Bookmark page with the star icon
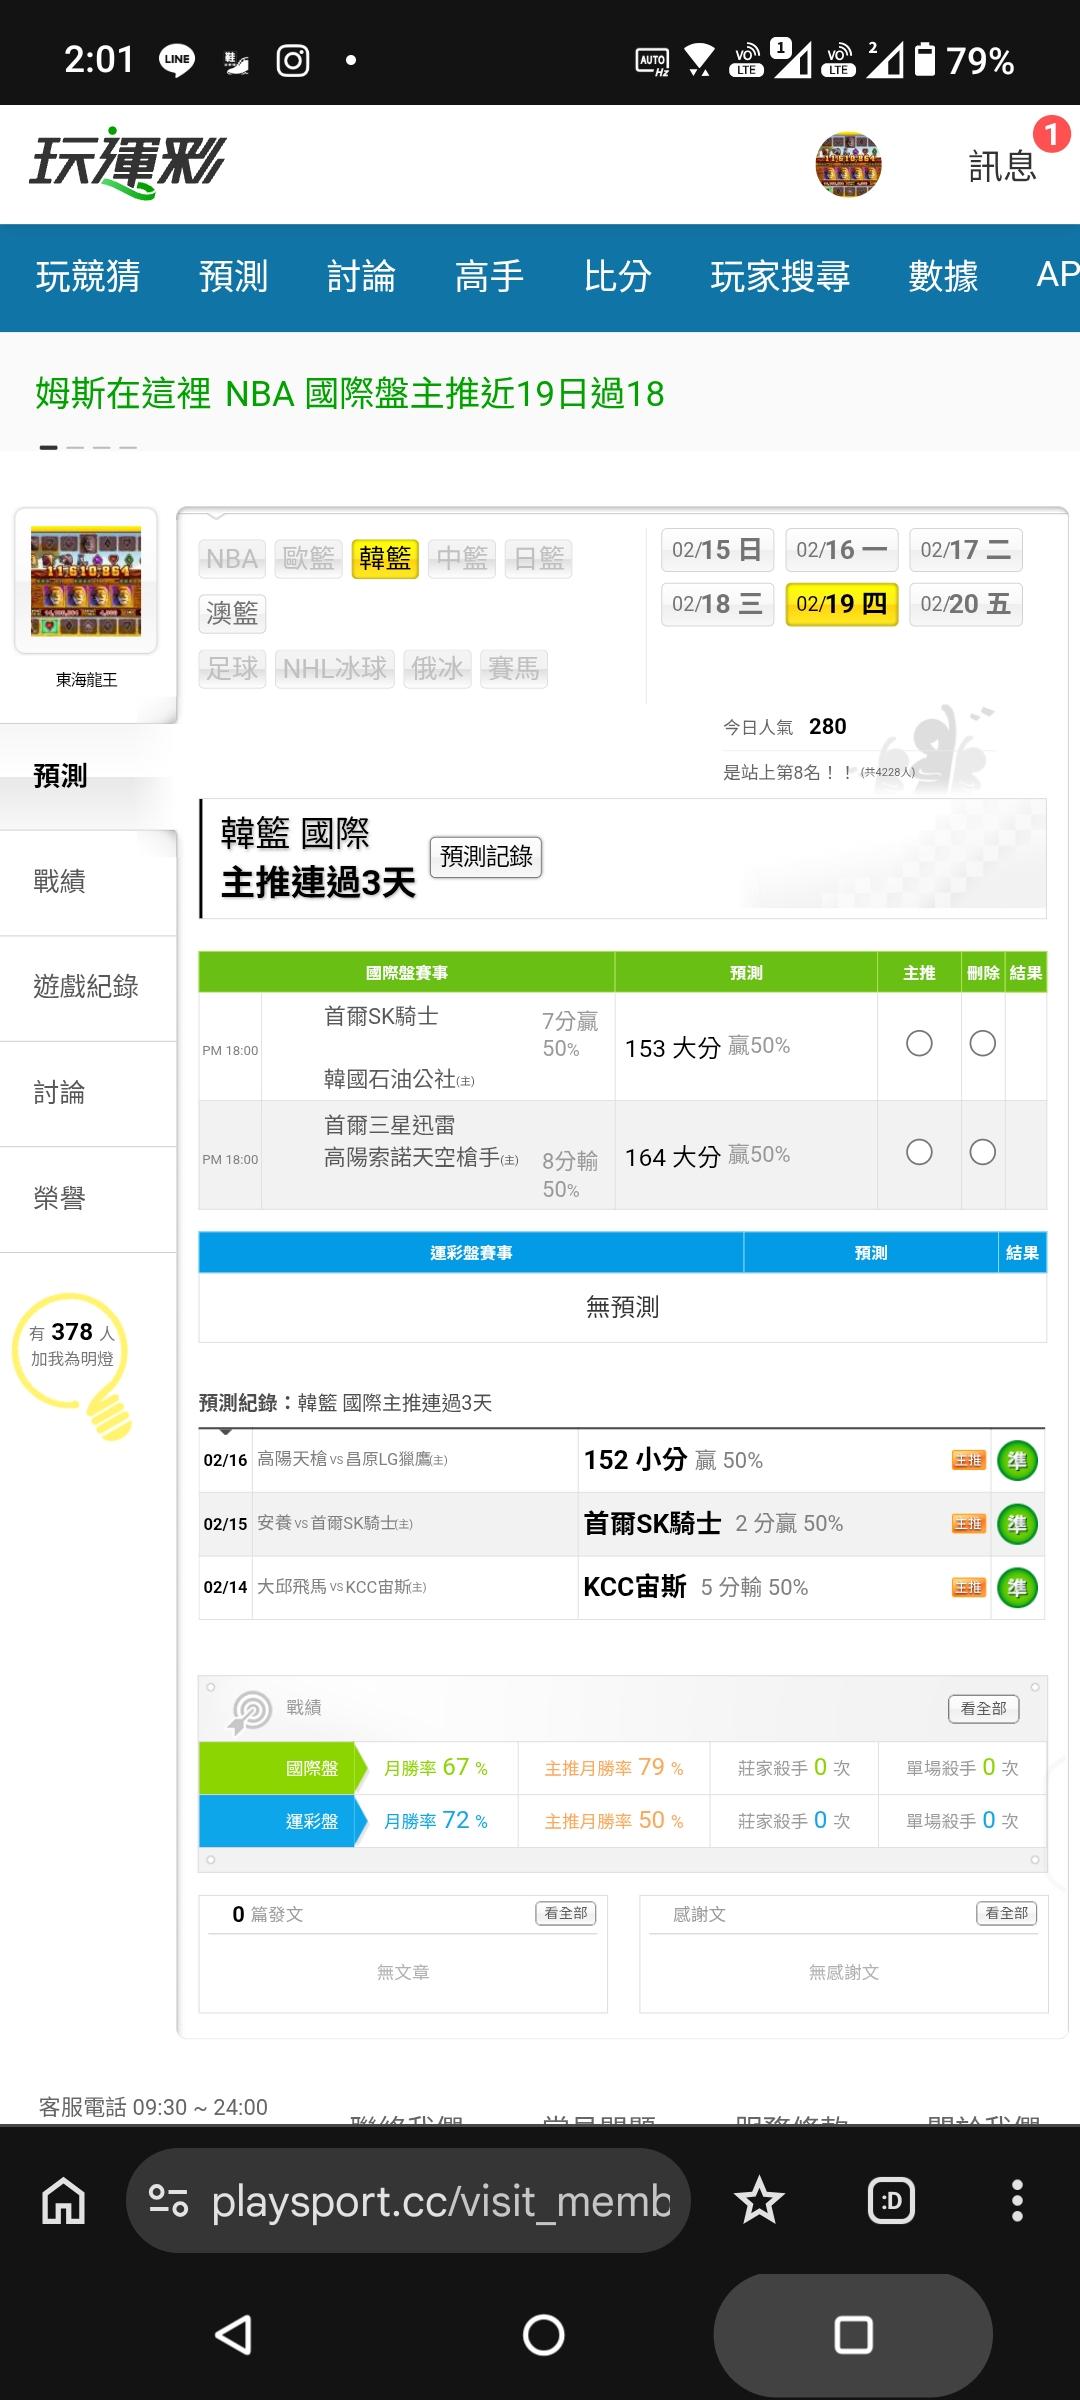Screen dimensions: 1080x2400 pyautogui.click(x=759, y=2201)
